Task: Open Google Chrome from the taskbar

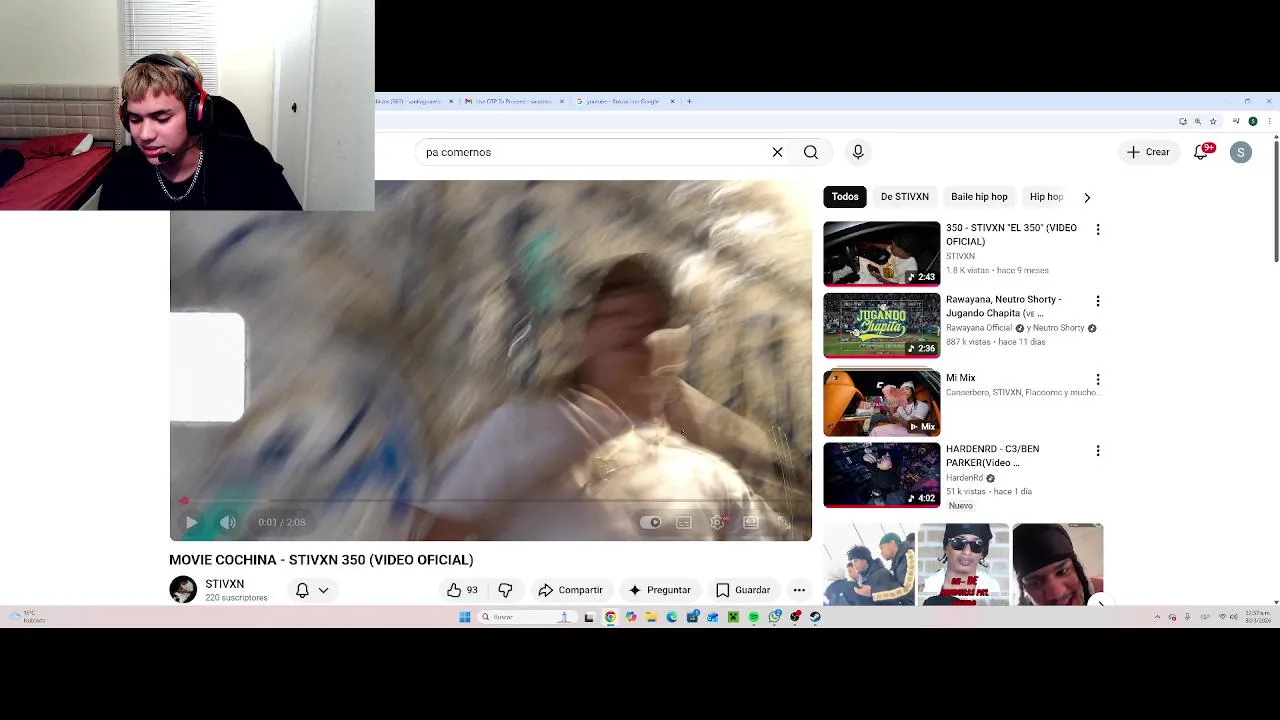Action: tap(610, 617)
